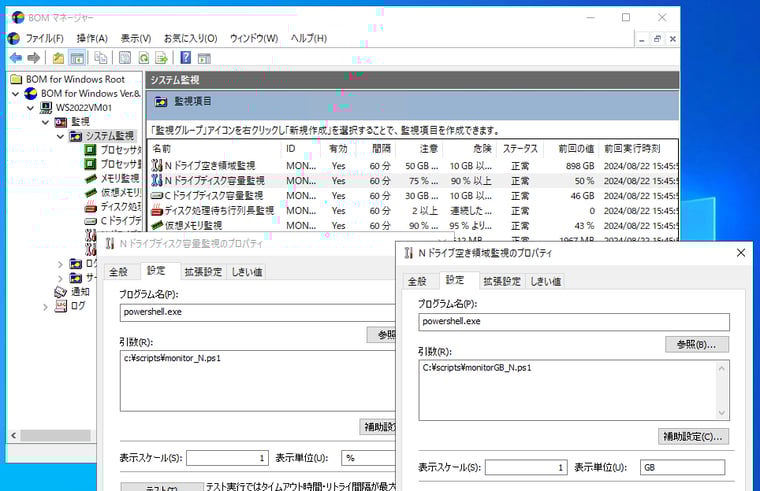Click arguments box containing monitor_N.ps1

pos(258,381)
